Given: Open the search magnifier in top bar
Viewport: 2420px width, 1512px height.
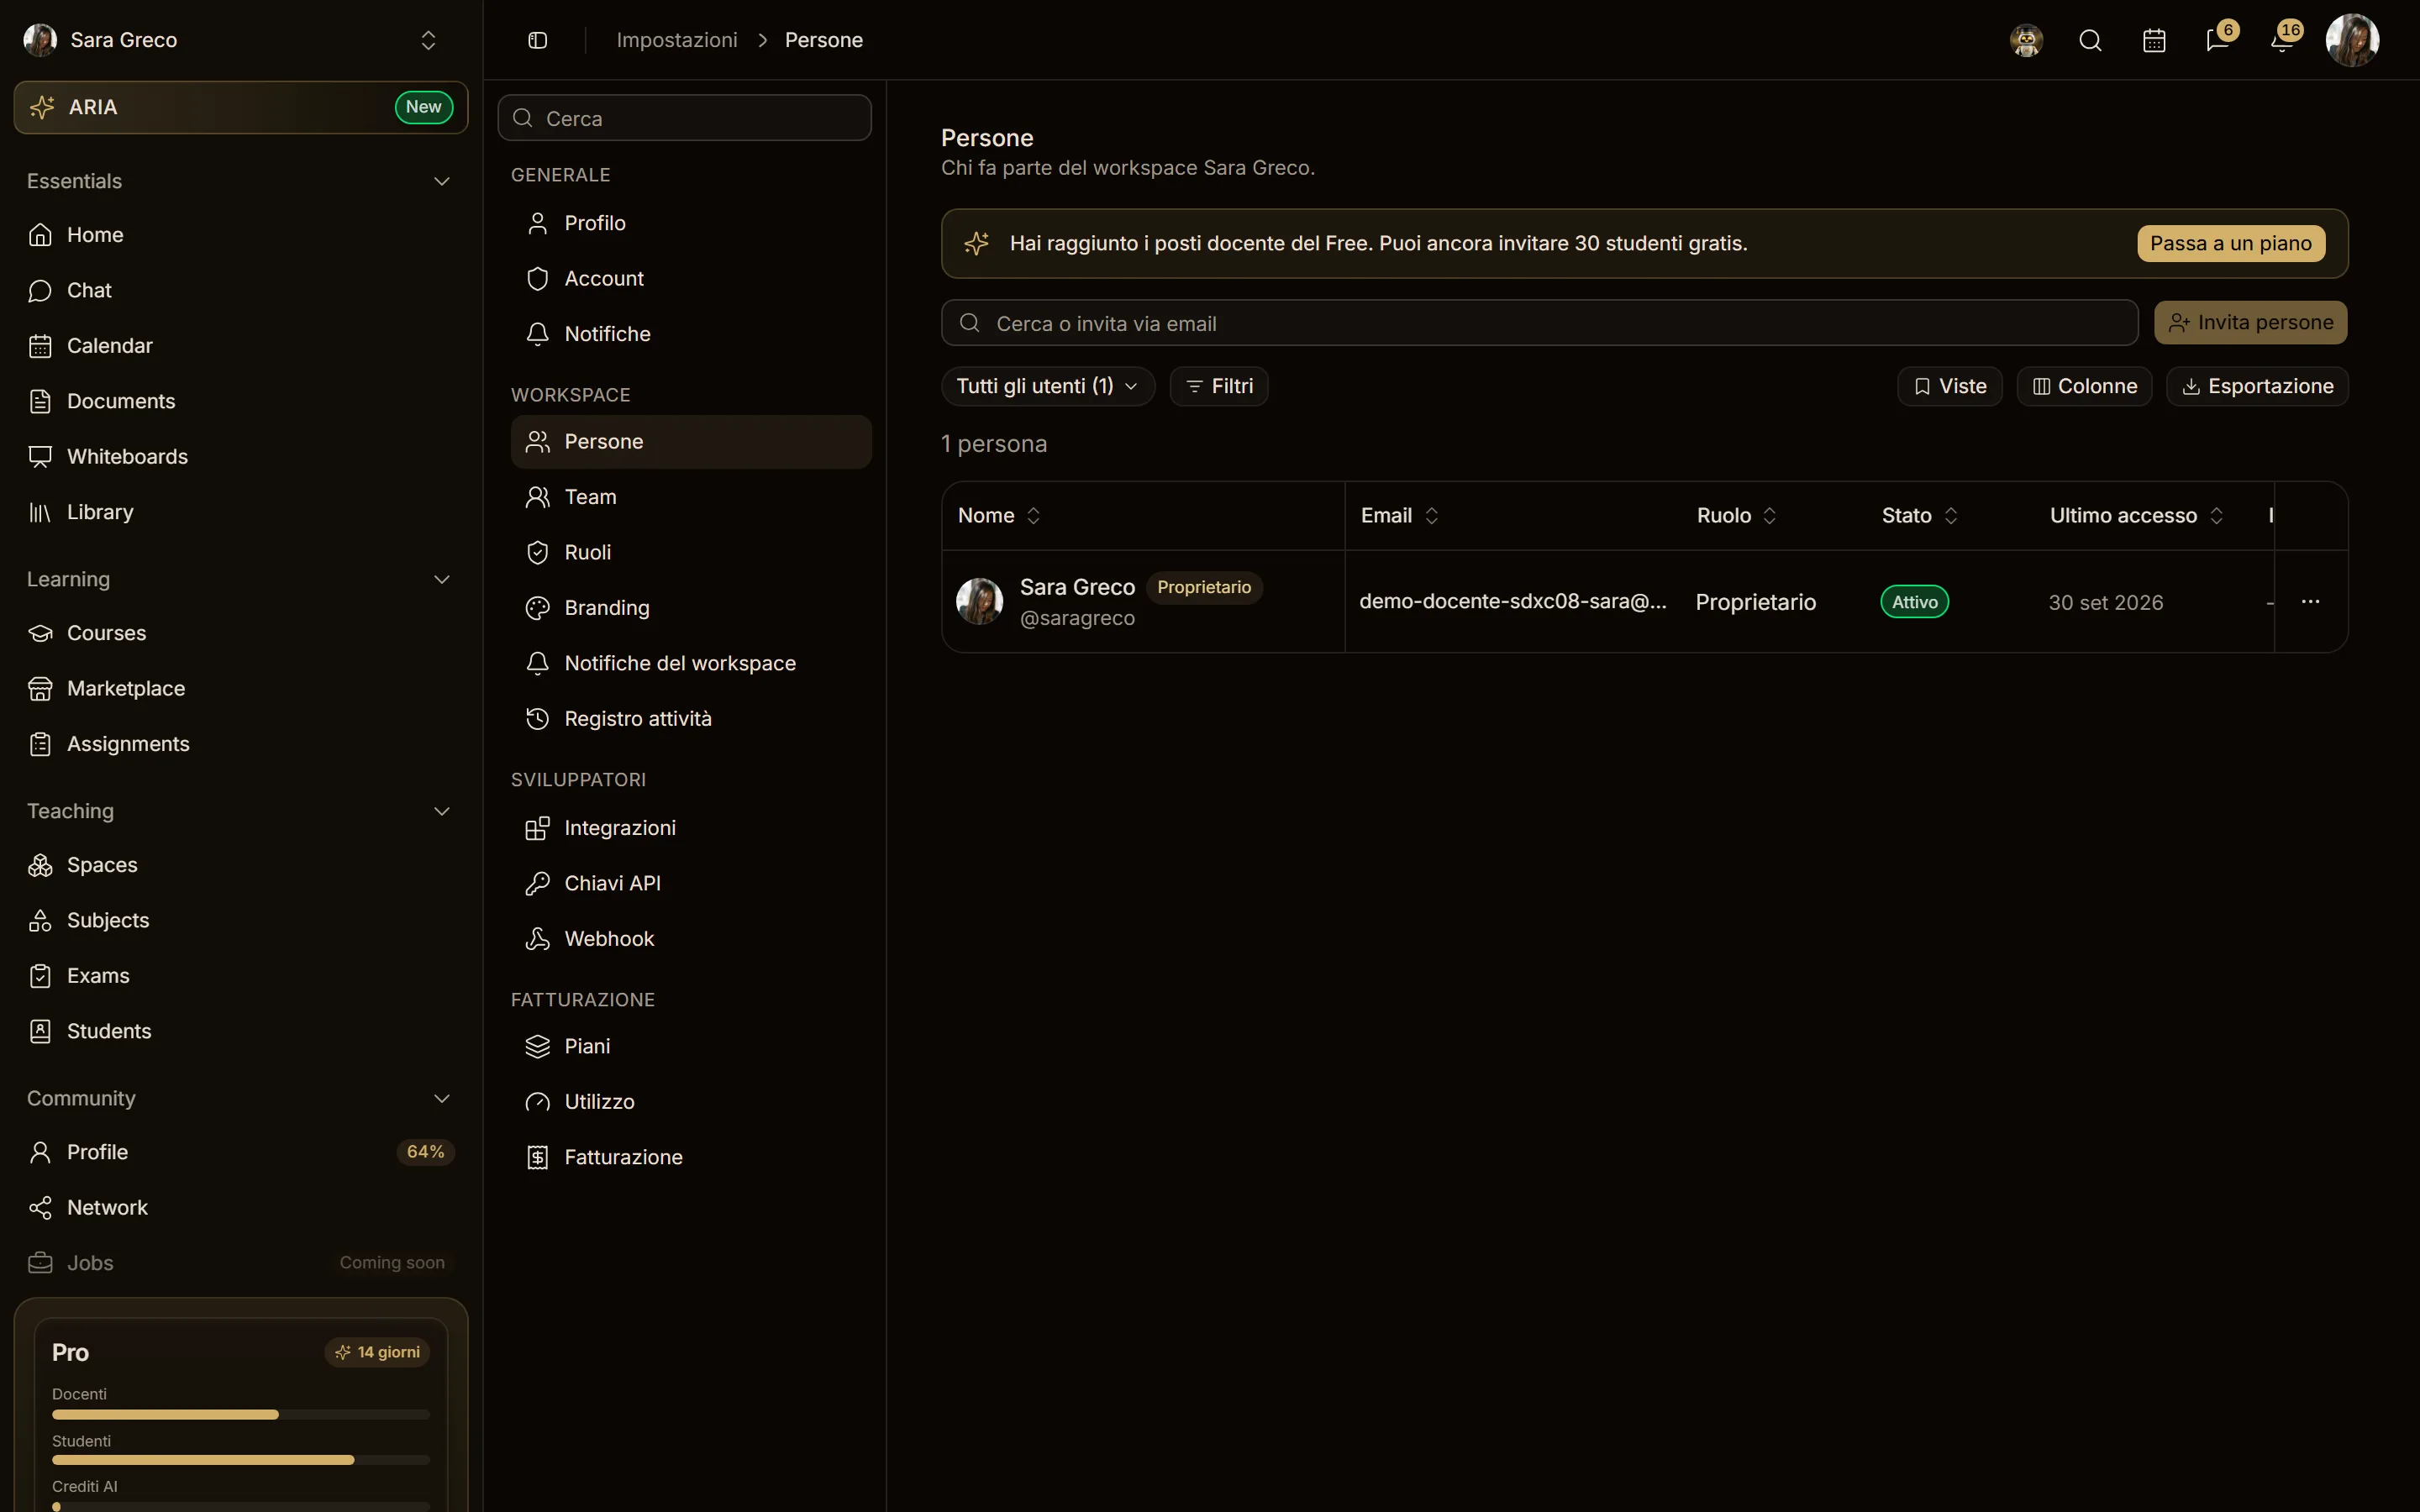Looking at the screenshot, I should (2090, 40).
